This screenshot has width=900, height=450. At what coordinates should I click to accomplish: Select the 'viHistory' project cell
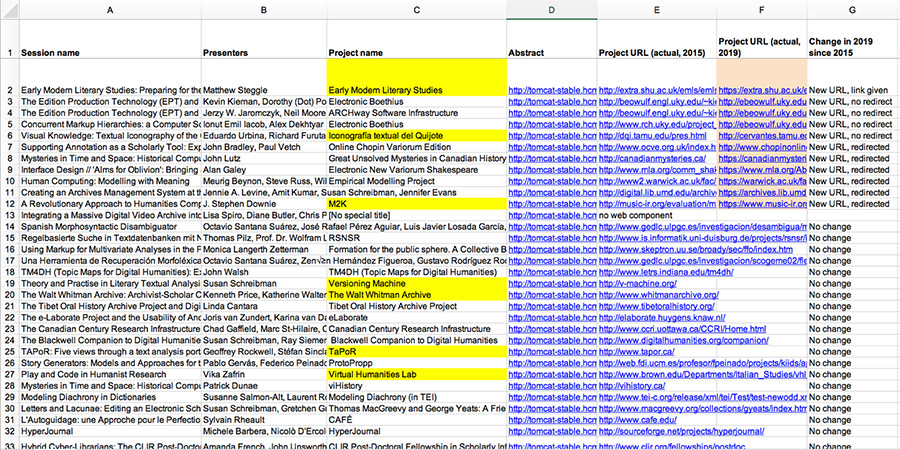coord(417,386)
